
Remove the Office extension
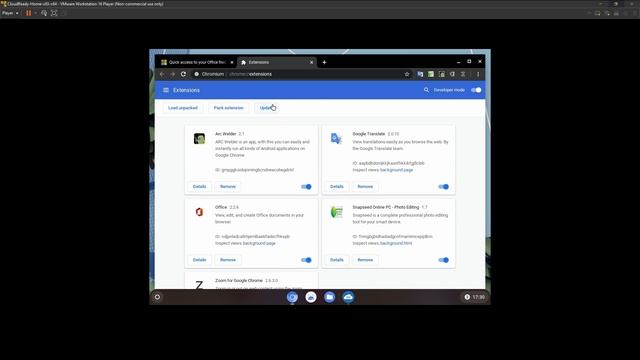point(228,260)
